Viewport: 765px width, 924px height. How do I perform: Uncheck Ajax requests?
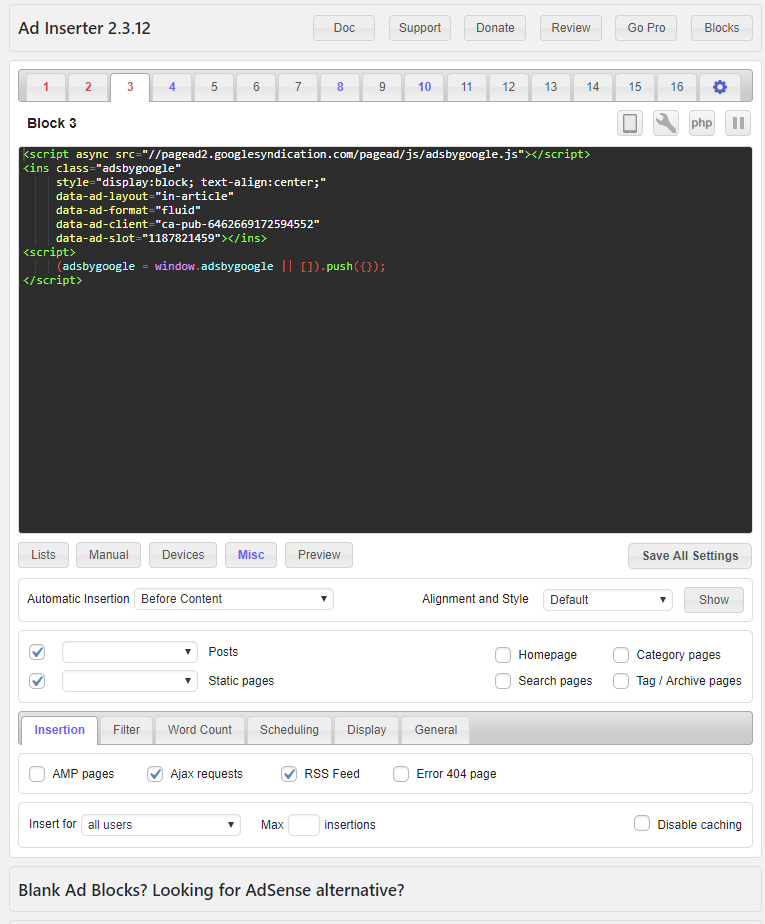pyautogui.click(x=155, y=774)
